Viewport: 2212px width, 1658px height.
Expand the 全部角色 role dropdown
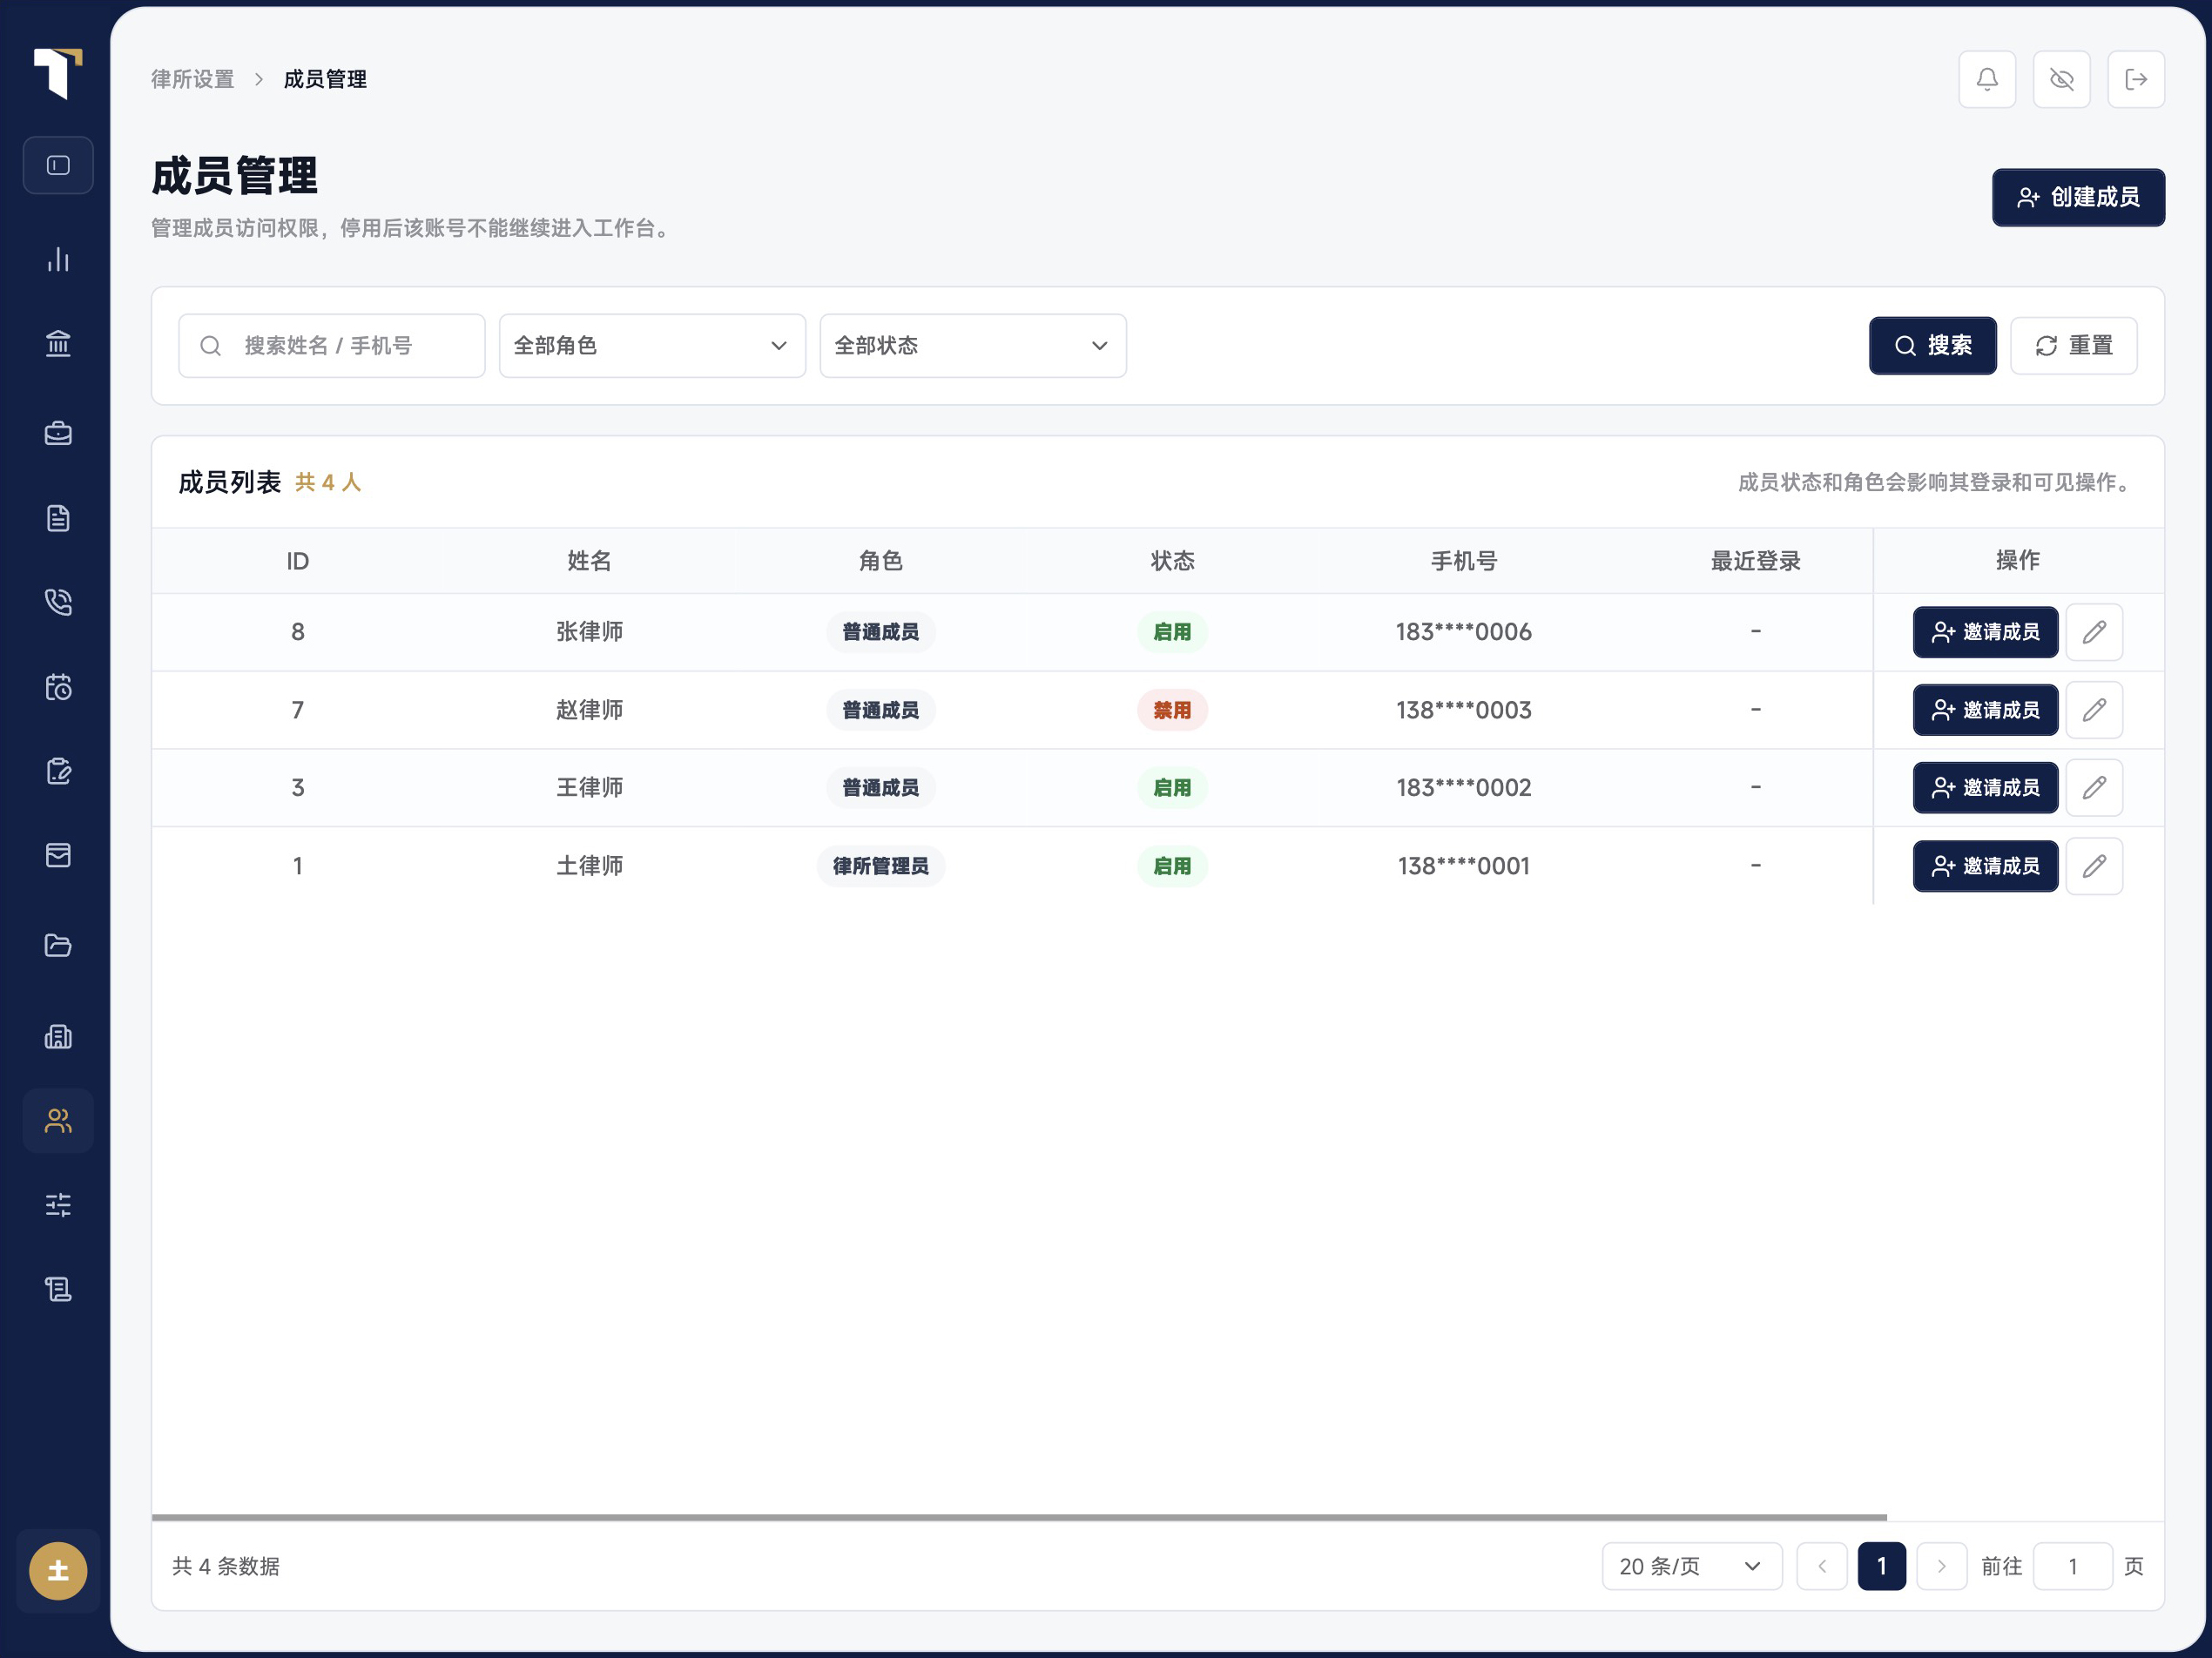(x=652, y=346)
